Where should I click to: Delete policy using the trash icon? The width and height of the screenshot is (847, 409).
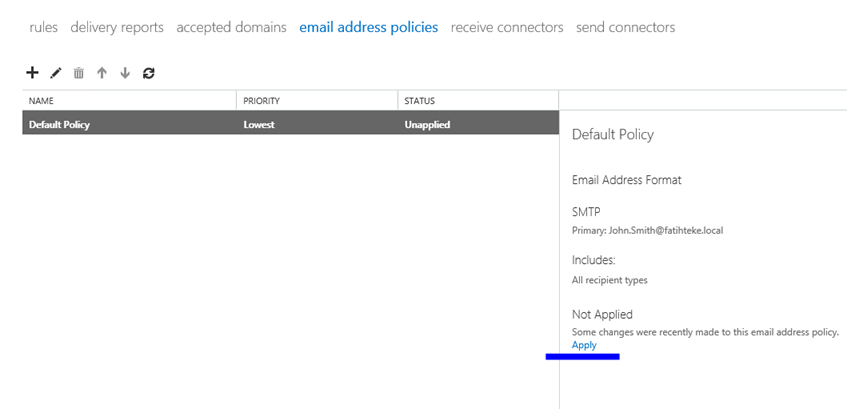(x=79, y=73)
